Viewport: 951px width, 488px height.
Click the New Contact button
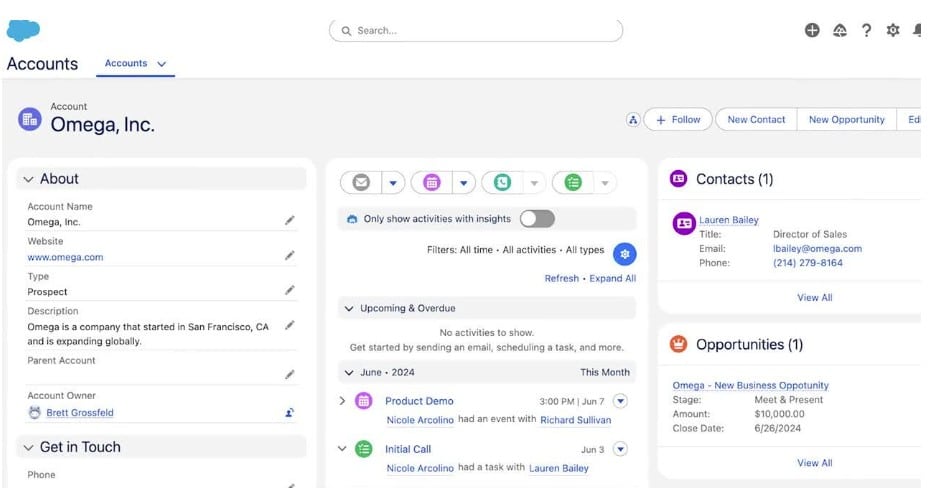coord(756,120)
